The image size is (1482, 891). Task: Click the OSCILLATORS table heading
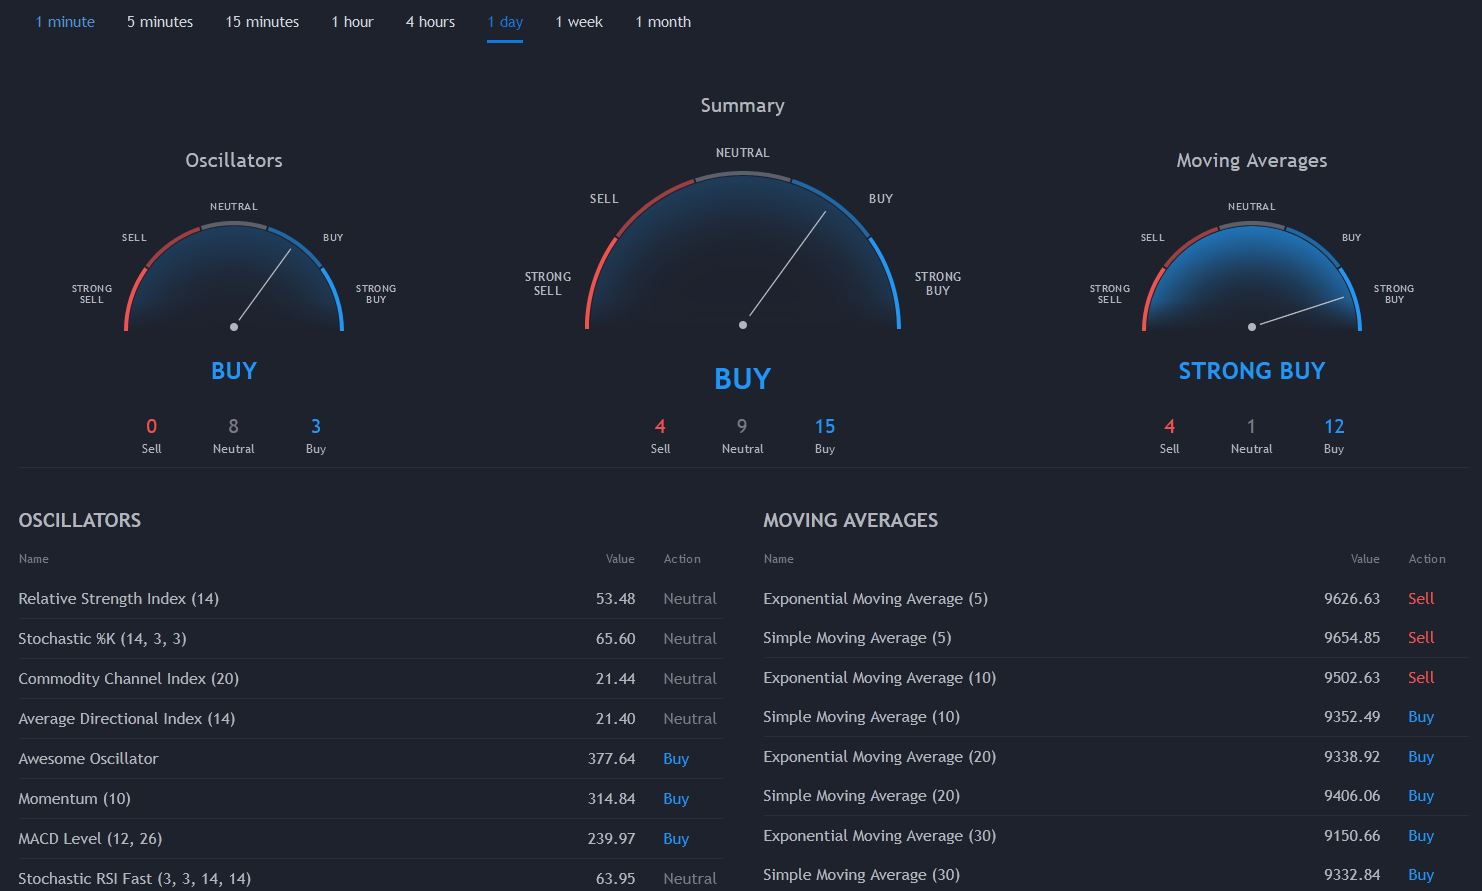pos(80,520)
